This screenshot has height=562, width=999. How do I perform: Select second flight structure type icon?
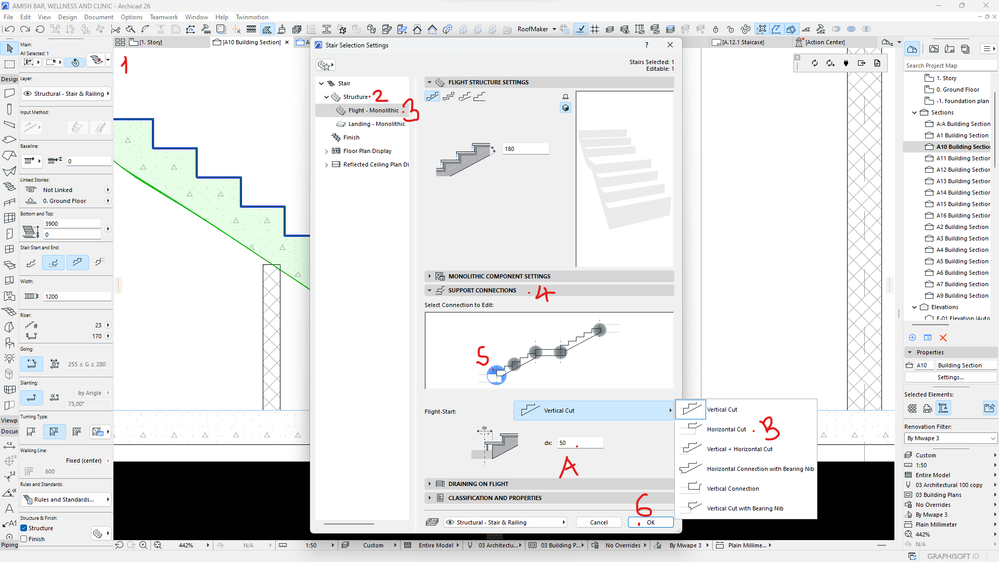449,96
